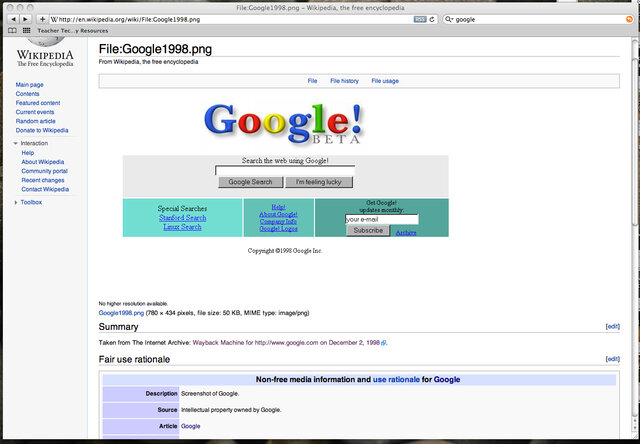640x444 pixels.
Task: Clear the google search field orange icon
Action: [629, 19]
